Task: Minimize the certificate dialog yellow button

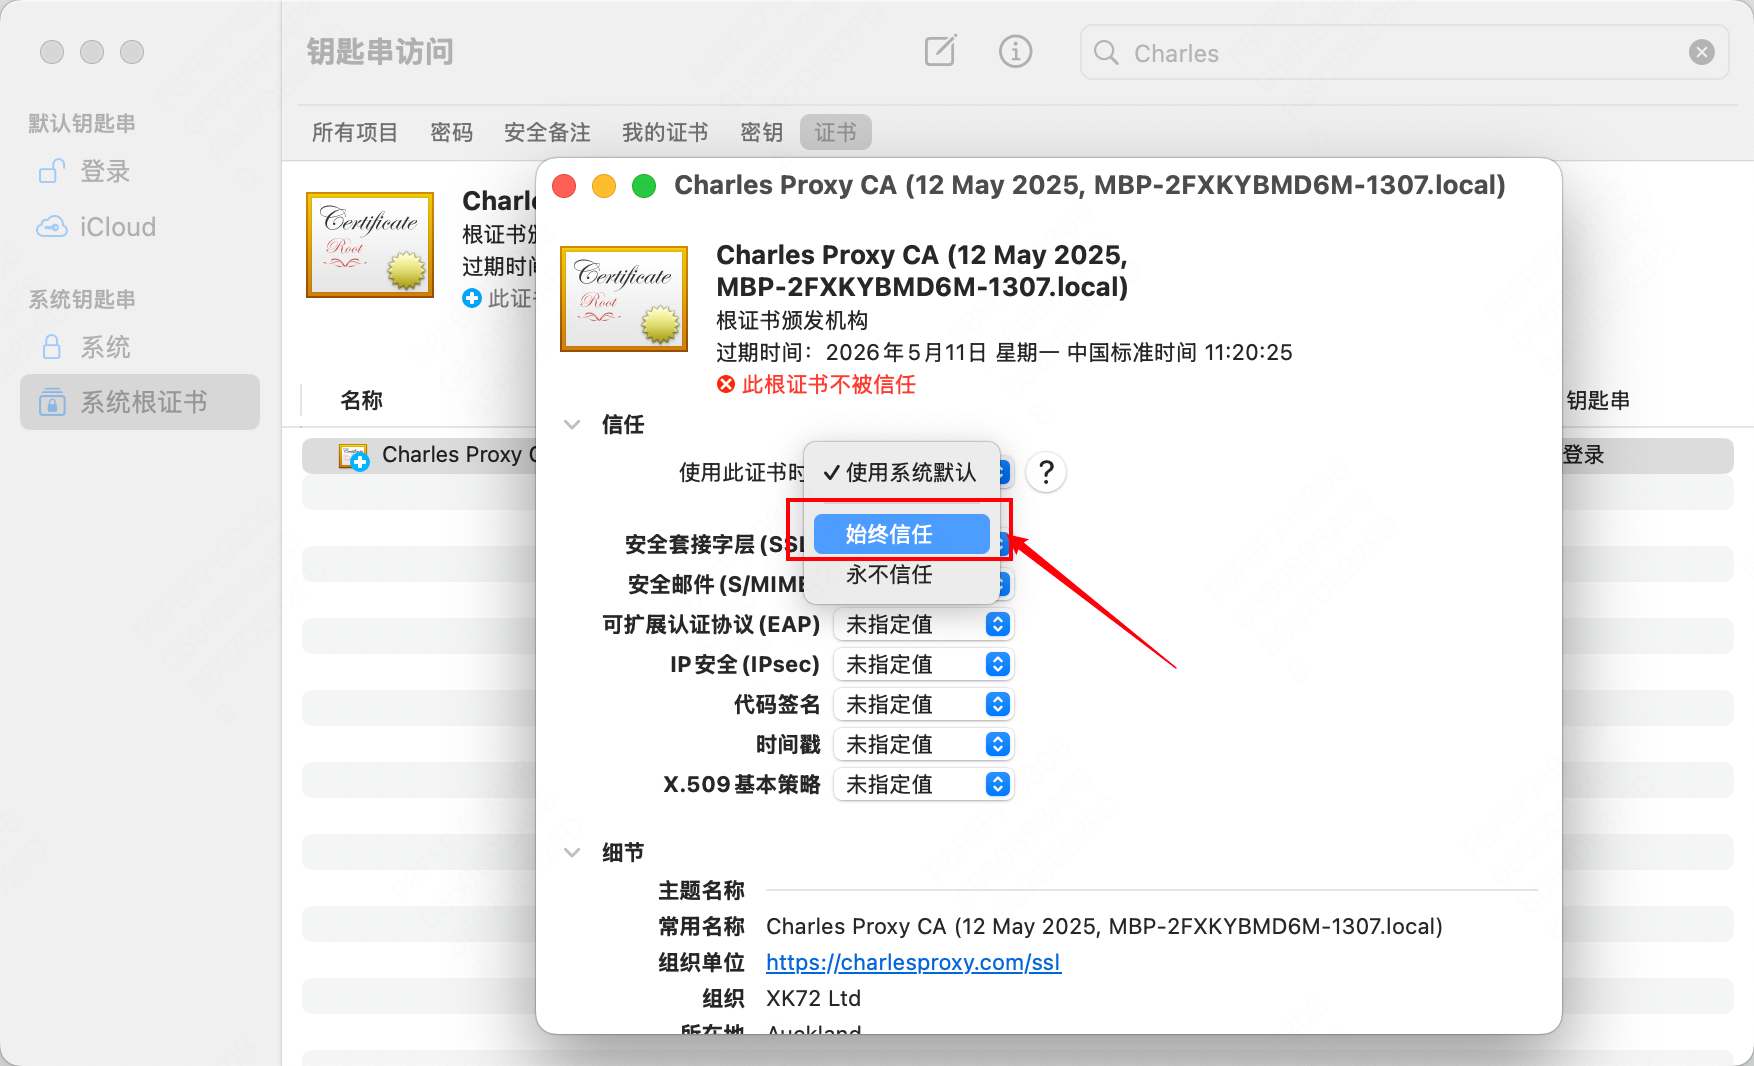Action: 604,186
